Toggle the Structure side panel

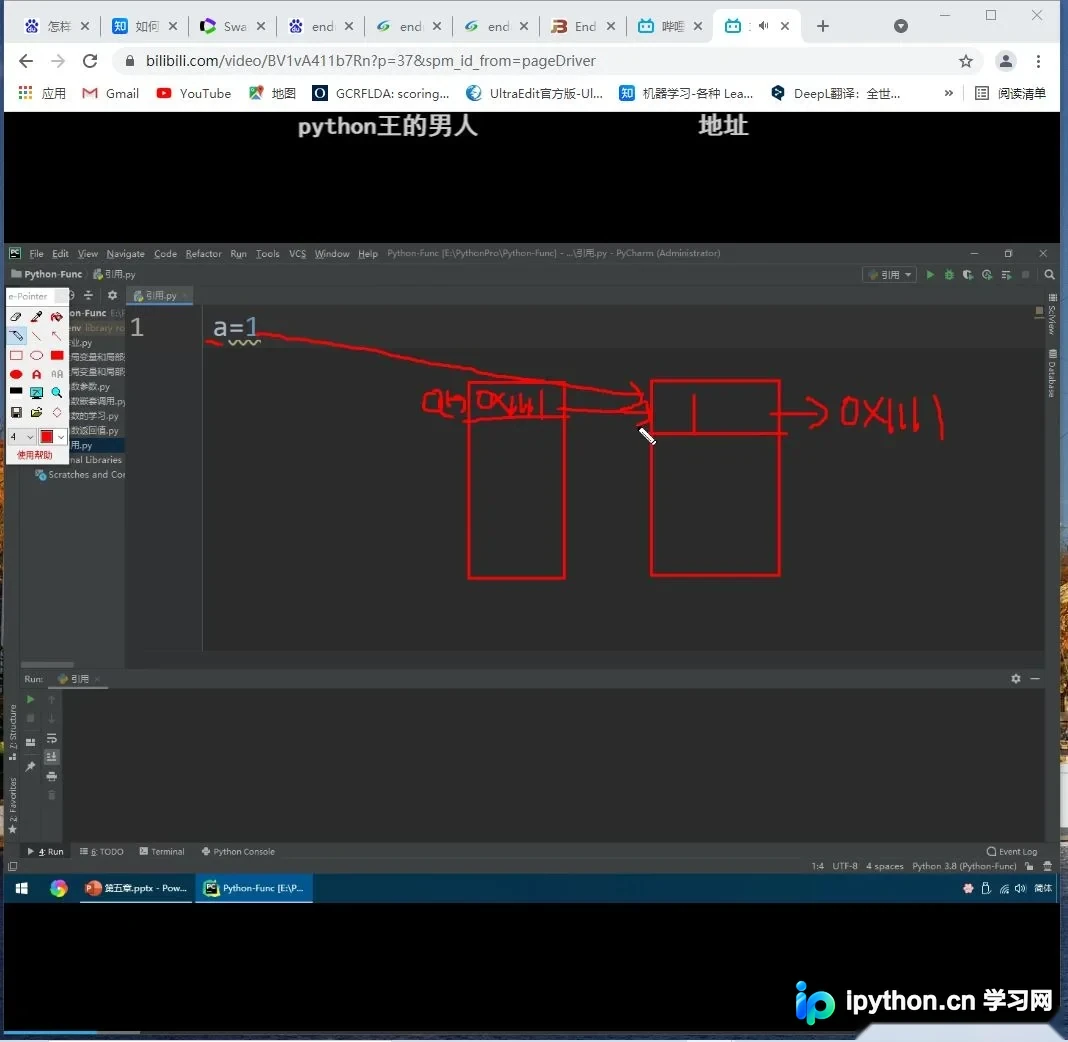point(12,731)
